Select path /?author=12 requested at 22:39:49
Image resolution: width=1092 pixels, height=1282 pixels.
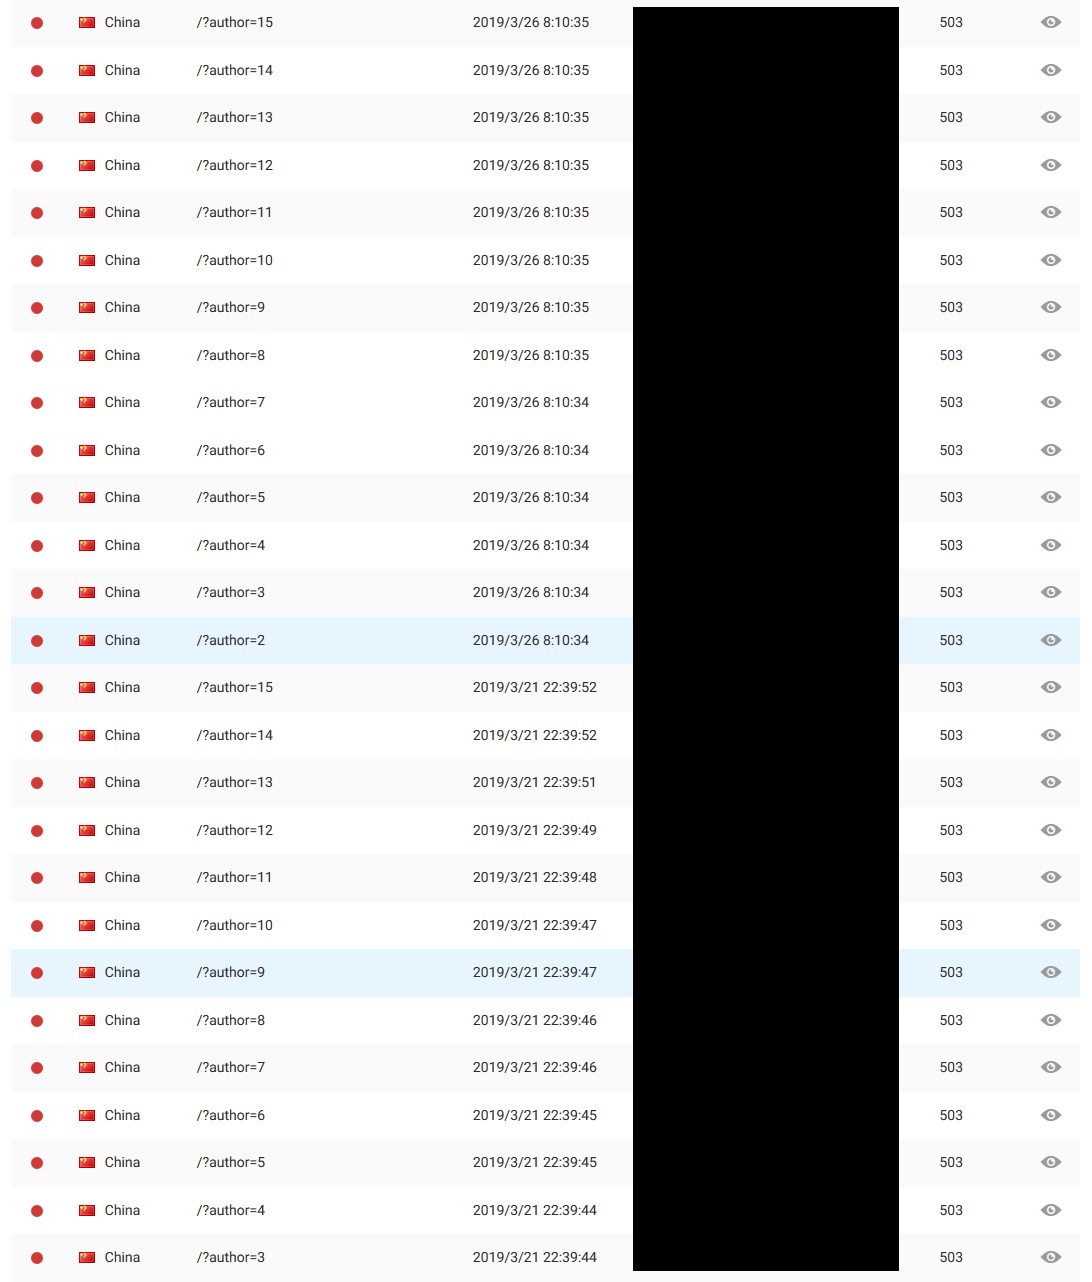(x=235, y=830)
